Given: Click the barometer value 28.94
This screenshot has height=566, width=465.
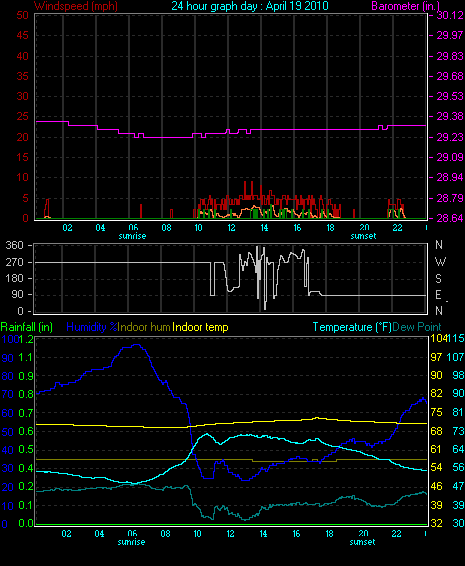Looking at the screenshot, I should coord(450,178).
